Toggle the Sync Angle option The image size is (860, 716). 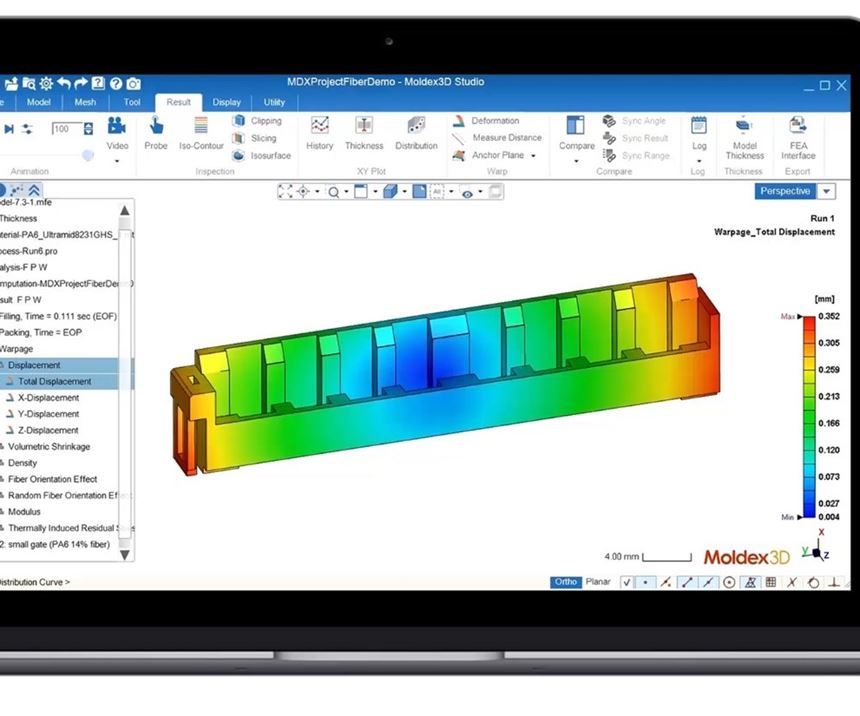(635, 121)
